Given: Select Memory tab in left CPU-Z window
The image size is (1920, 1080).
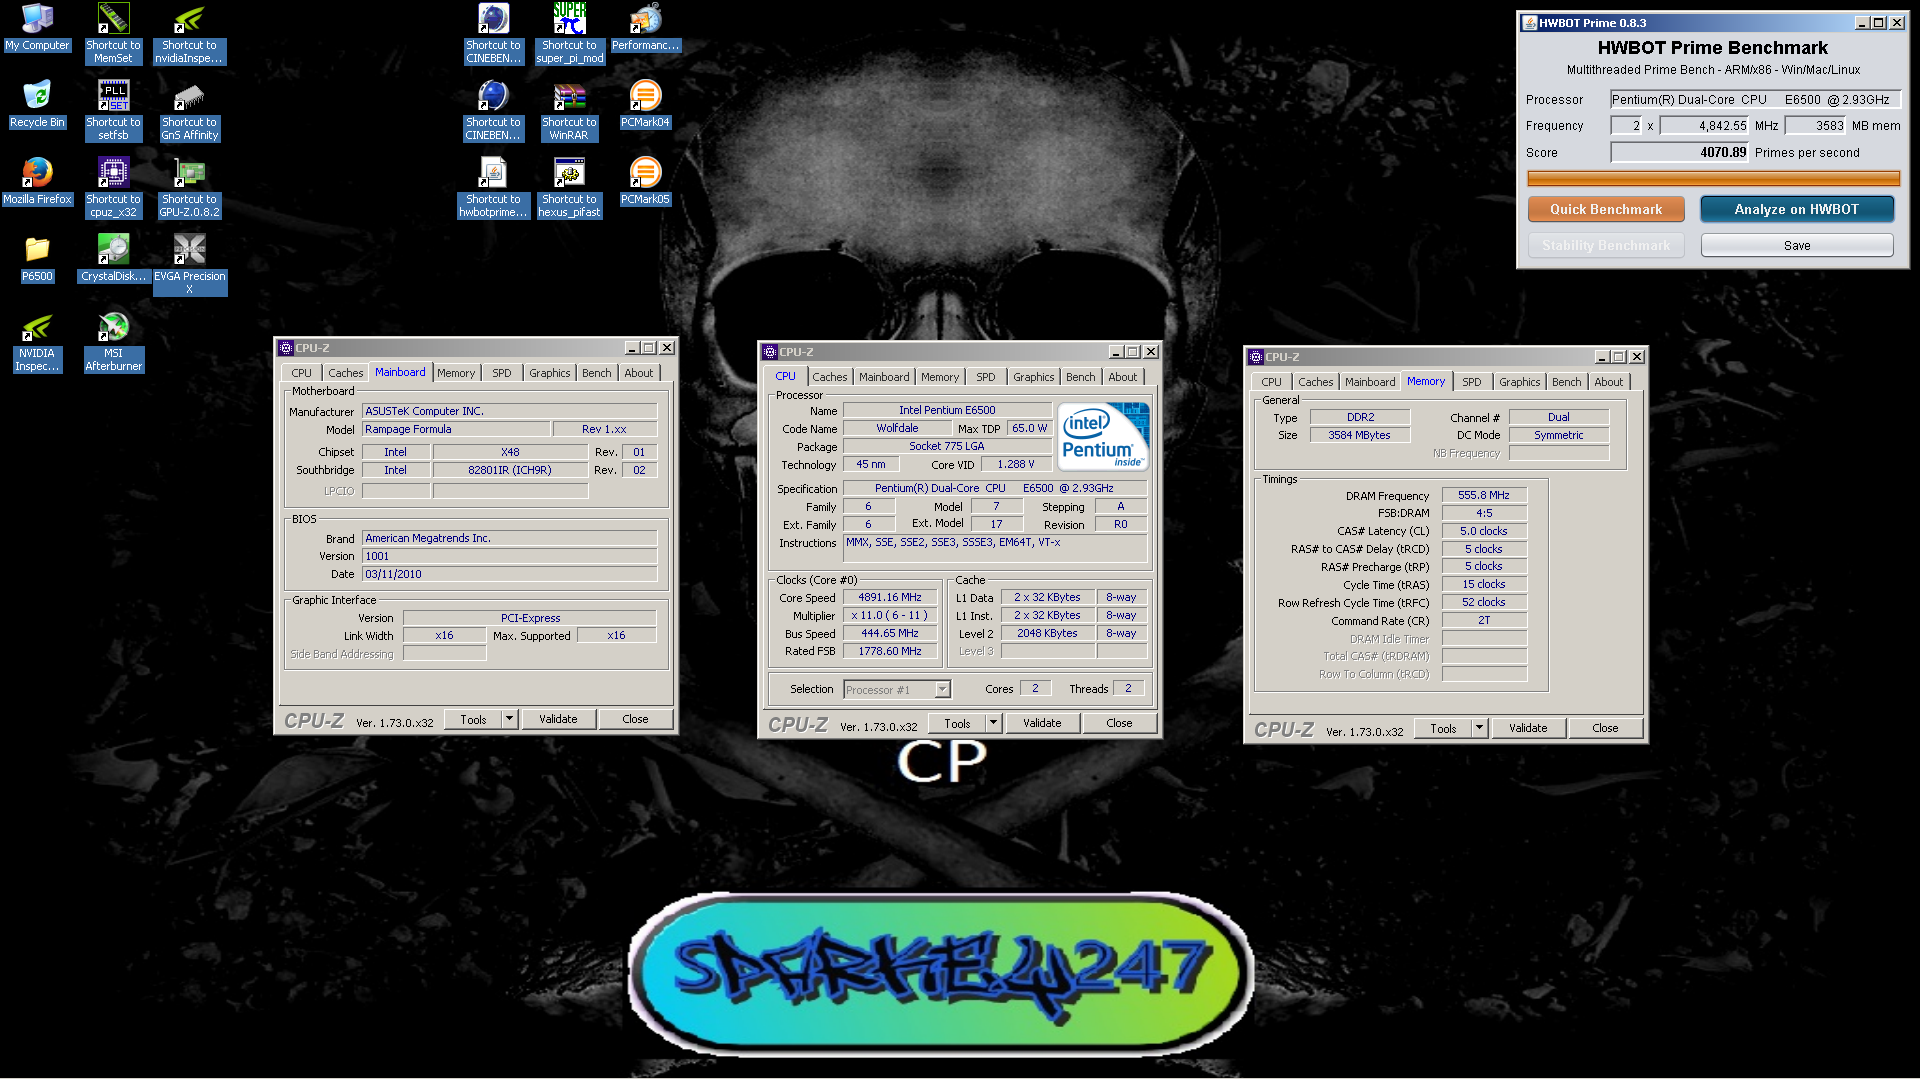Looking at the screenshot, I should click(x=456, y=373).
